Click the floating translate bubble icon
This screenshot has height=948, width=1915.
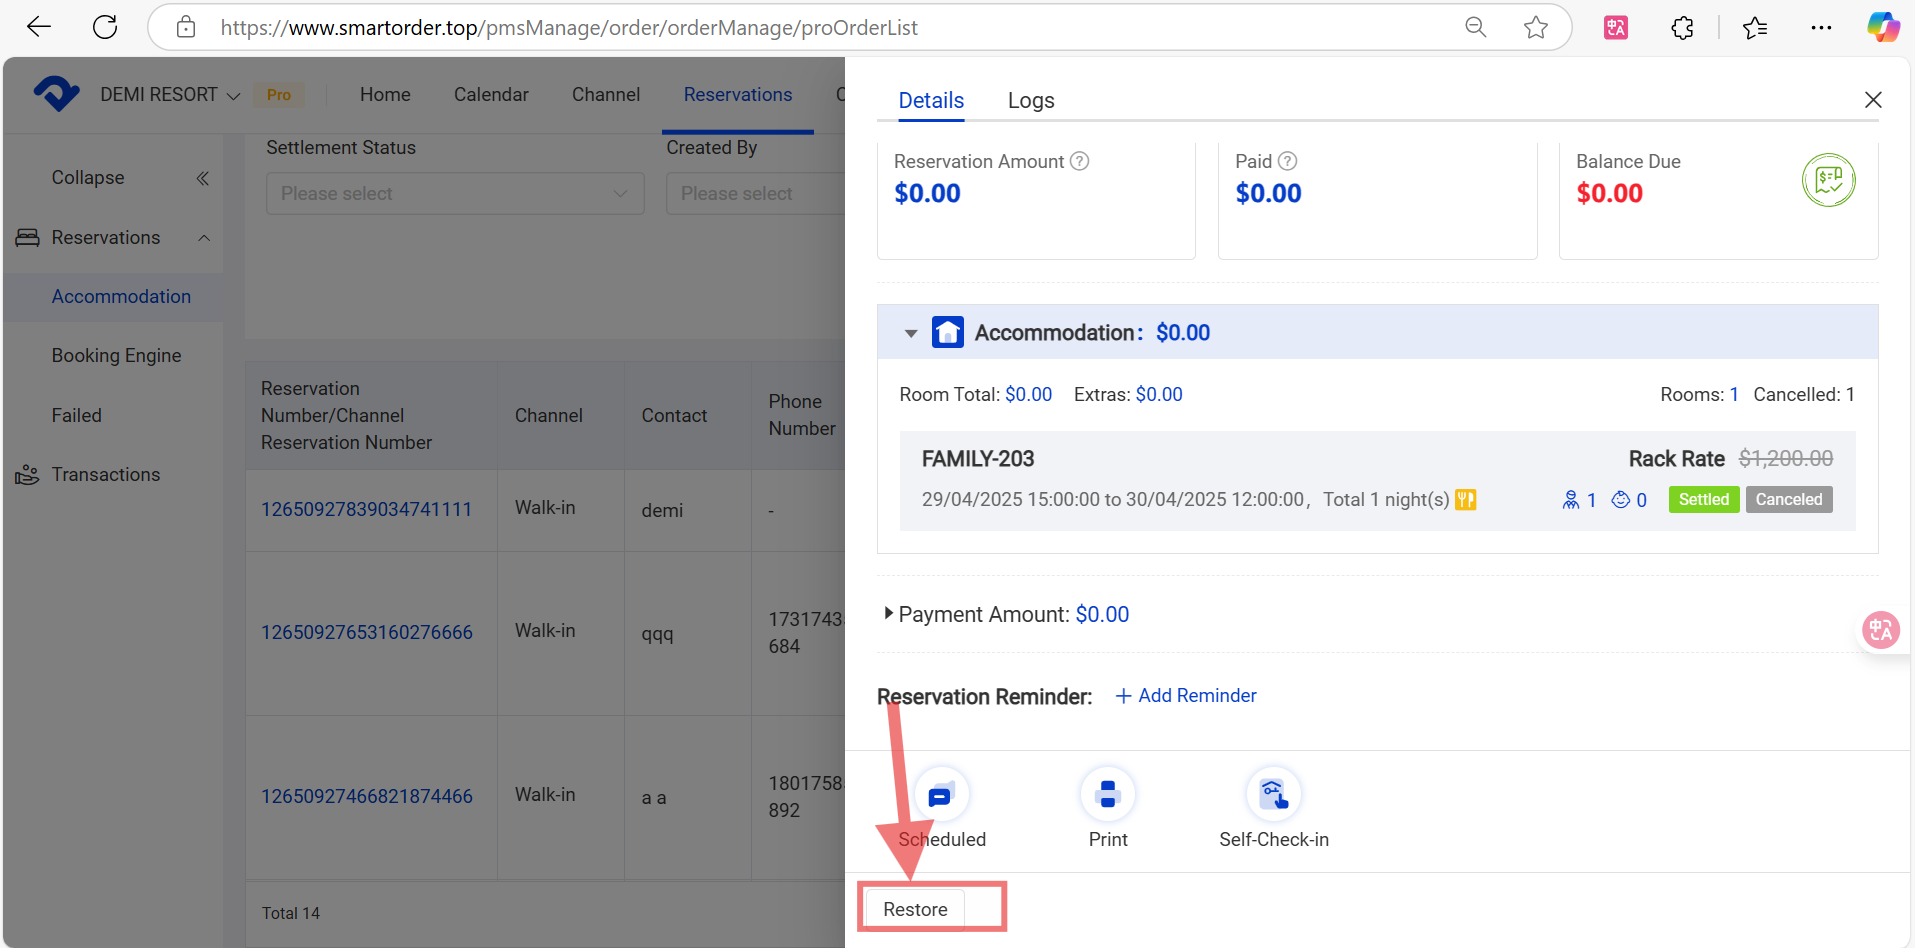pos(1880,630)
